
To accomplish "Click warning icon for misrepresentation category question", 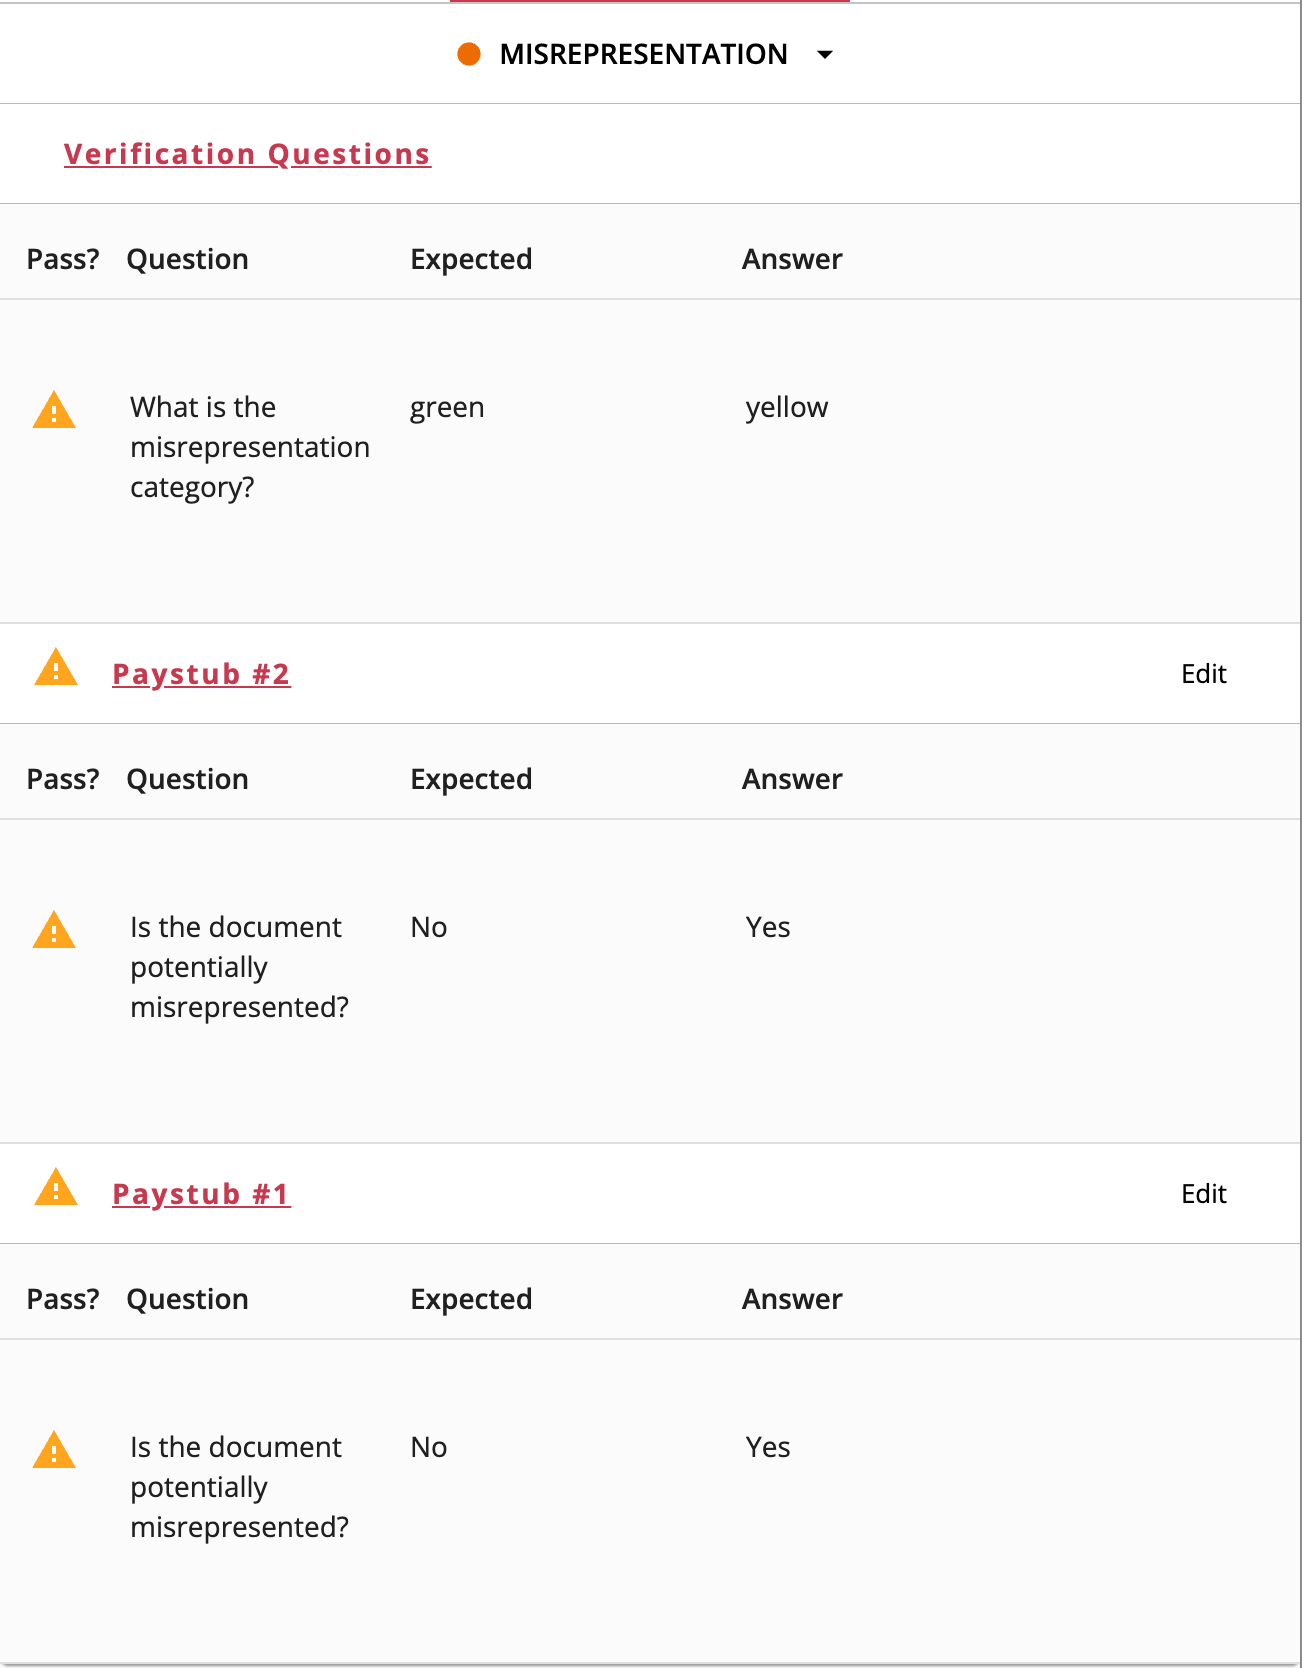I will pos(54,411).
